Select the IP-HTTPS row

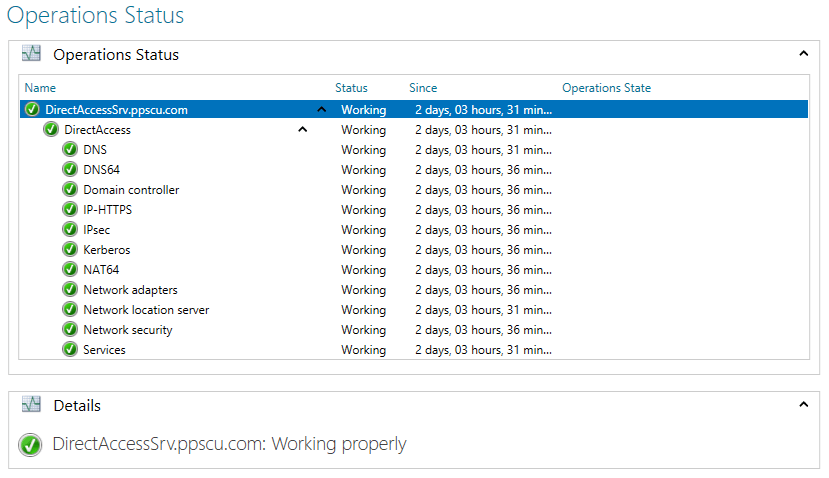pyautogui.click(x=414, y=209)
